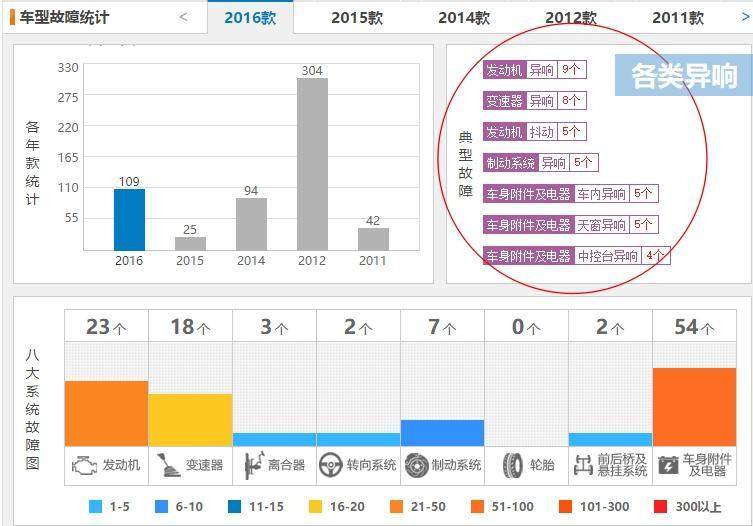Screen dimensions: 753x526
Task: Switch to the 2015款 tab
Action: 357,18
